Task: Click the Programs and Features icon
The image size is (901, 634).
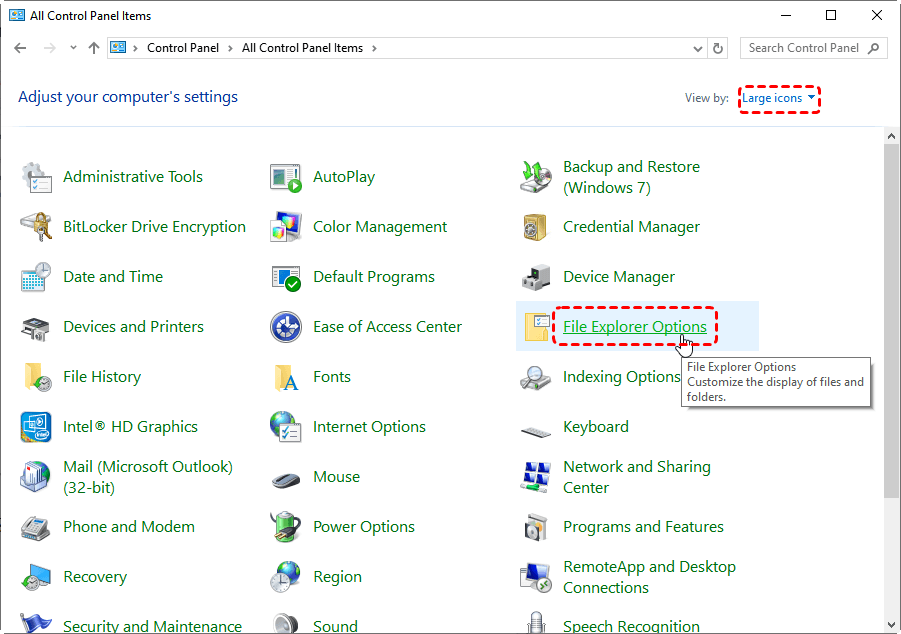Action: [536, 527]
